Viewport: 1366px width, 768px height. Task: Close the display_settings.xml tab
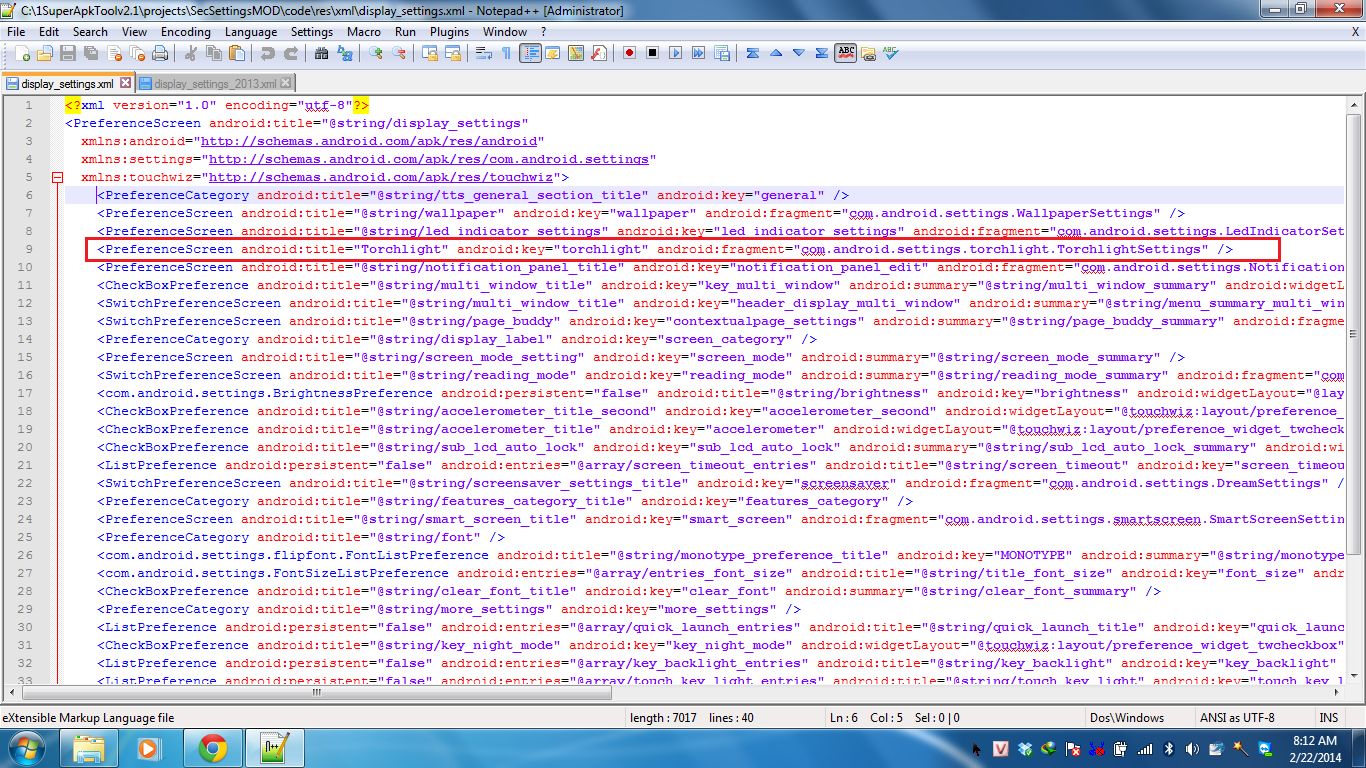pos(124,83)
